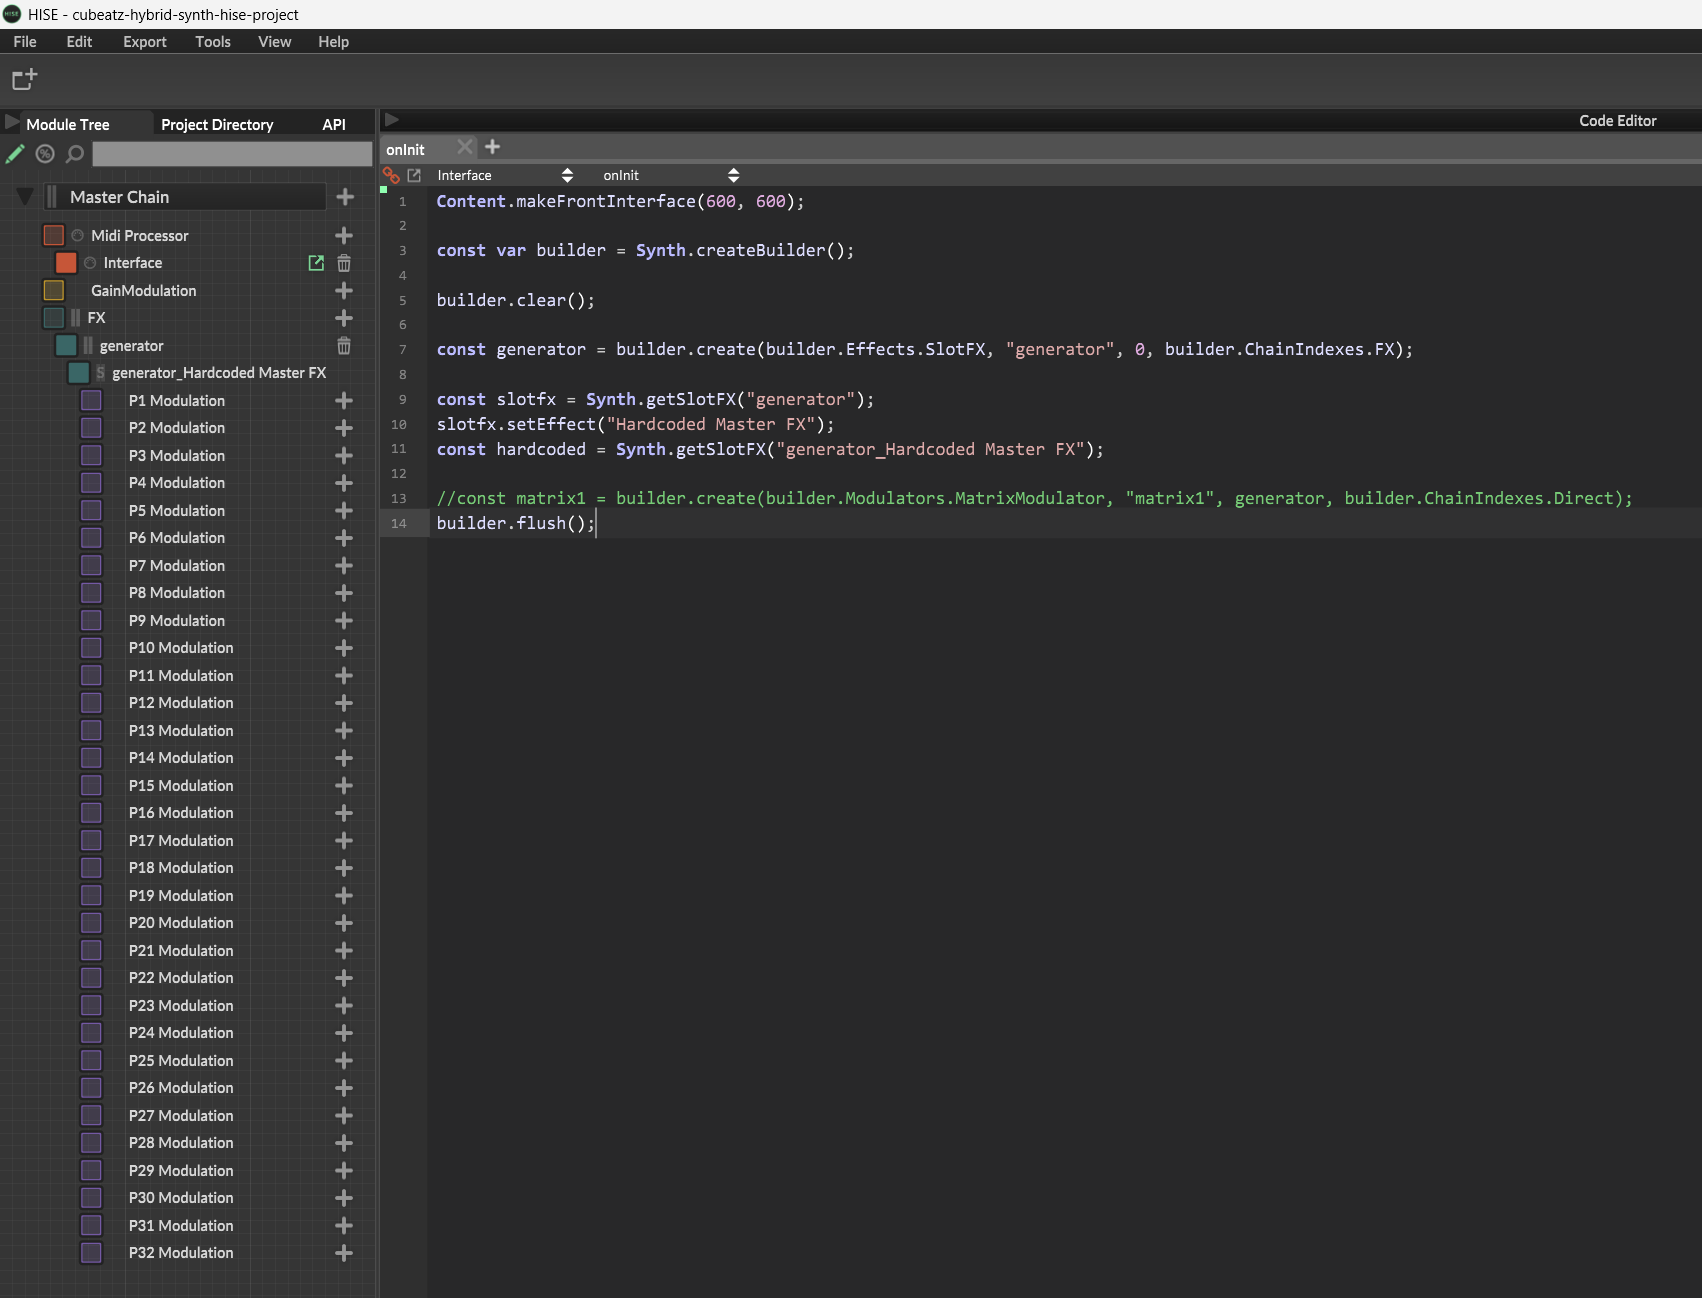Viewport: 1702px width, 1298px height.
Task: Toggle the orange Interface bypass square
Action: point(66,263)
